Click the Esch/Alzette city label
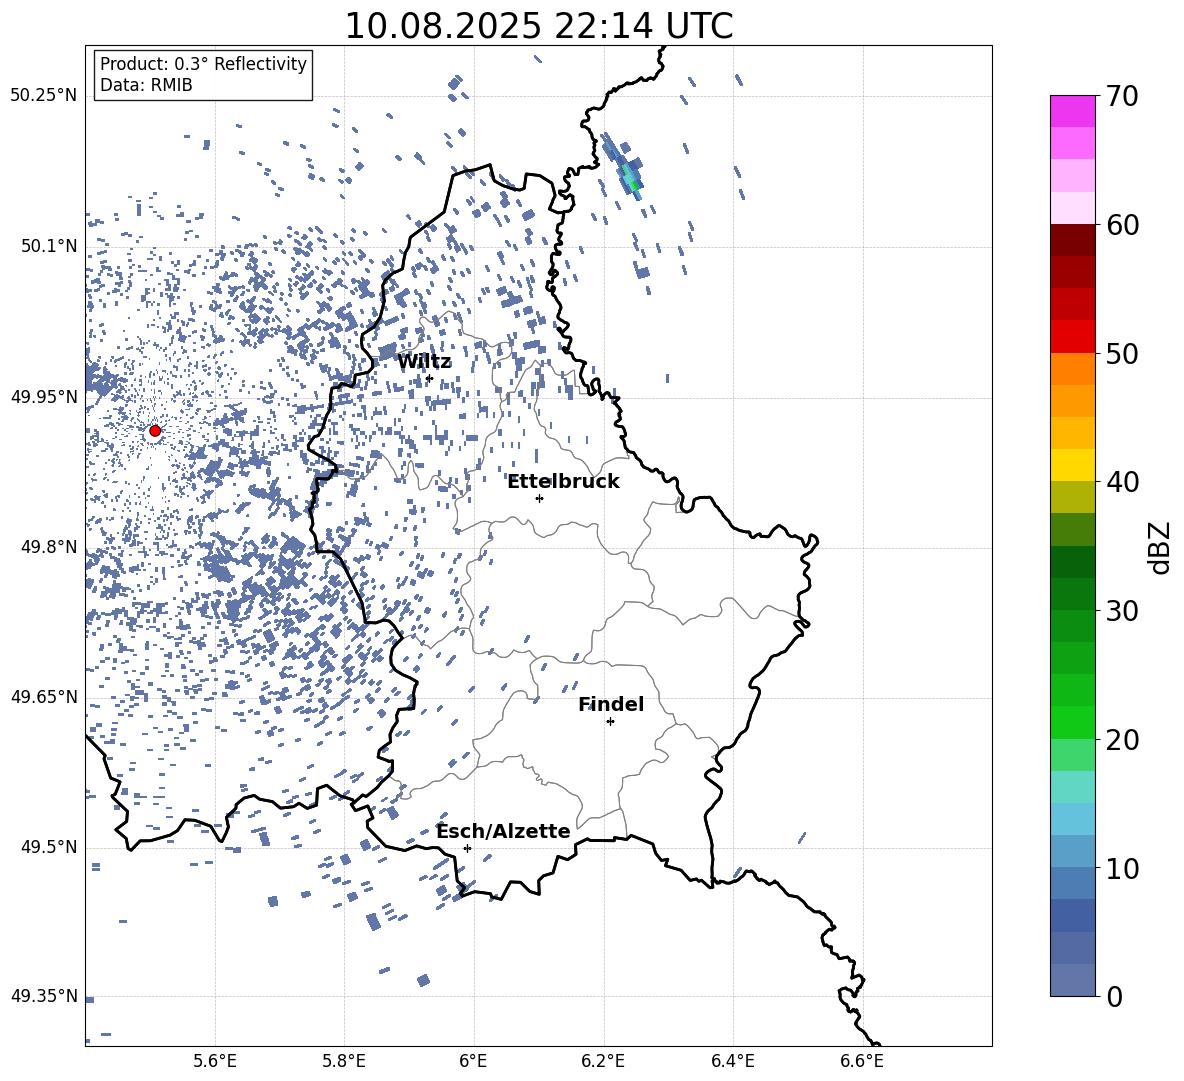 [x=503, y=831]
